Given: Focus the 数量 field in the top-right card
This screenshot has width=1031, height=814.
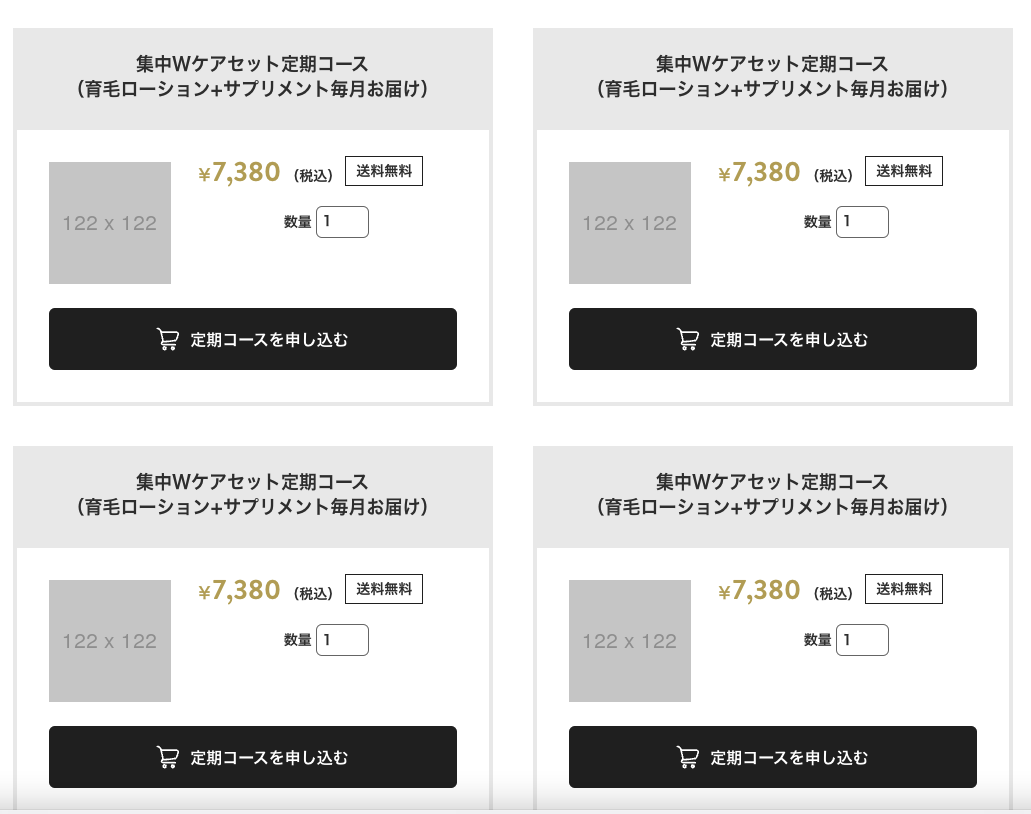Looking at the screenshot, I should (x=862, y=222).
